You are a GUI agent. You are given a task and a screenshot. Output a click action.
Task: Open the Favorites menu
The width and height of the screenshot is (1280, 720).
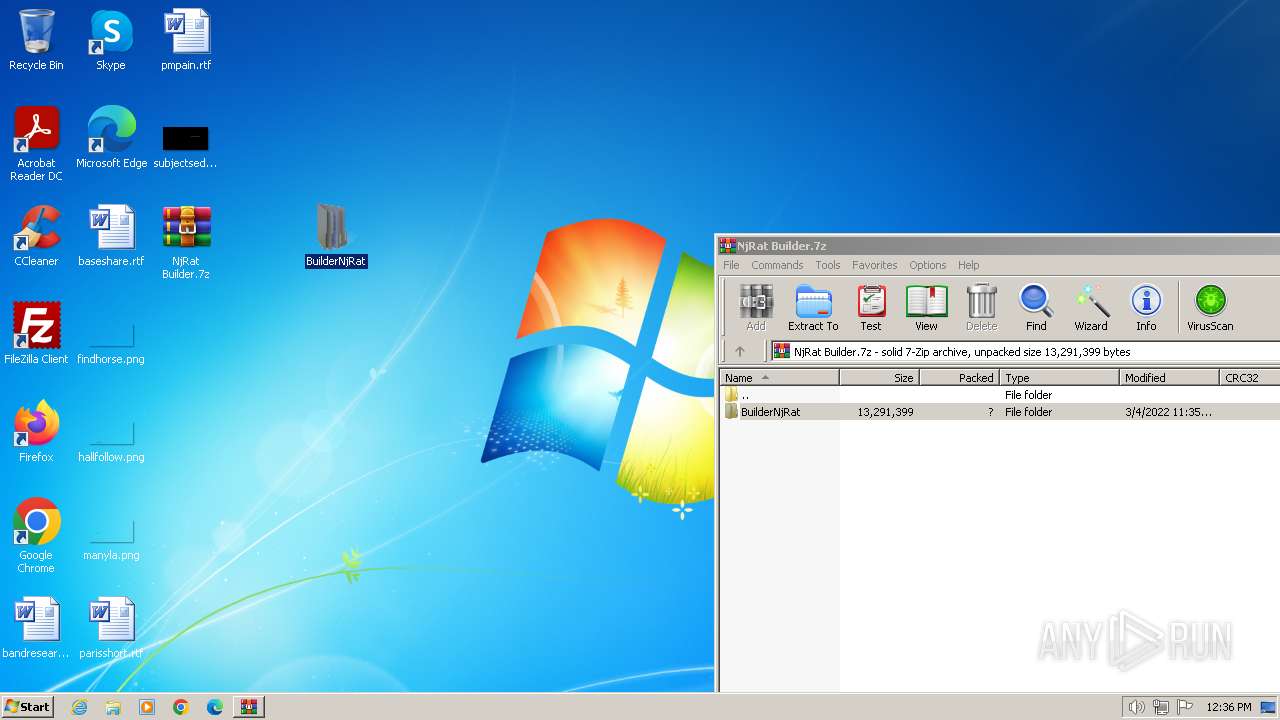tap(874, 265)
